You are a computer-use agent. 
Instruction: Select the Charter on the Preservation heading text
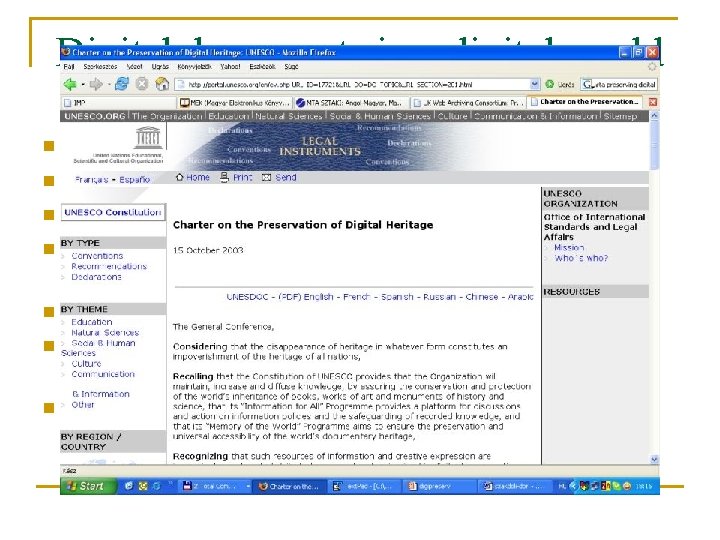click(303, 225)
